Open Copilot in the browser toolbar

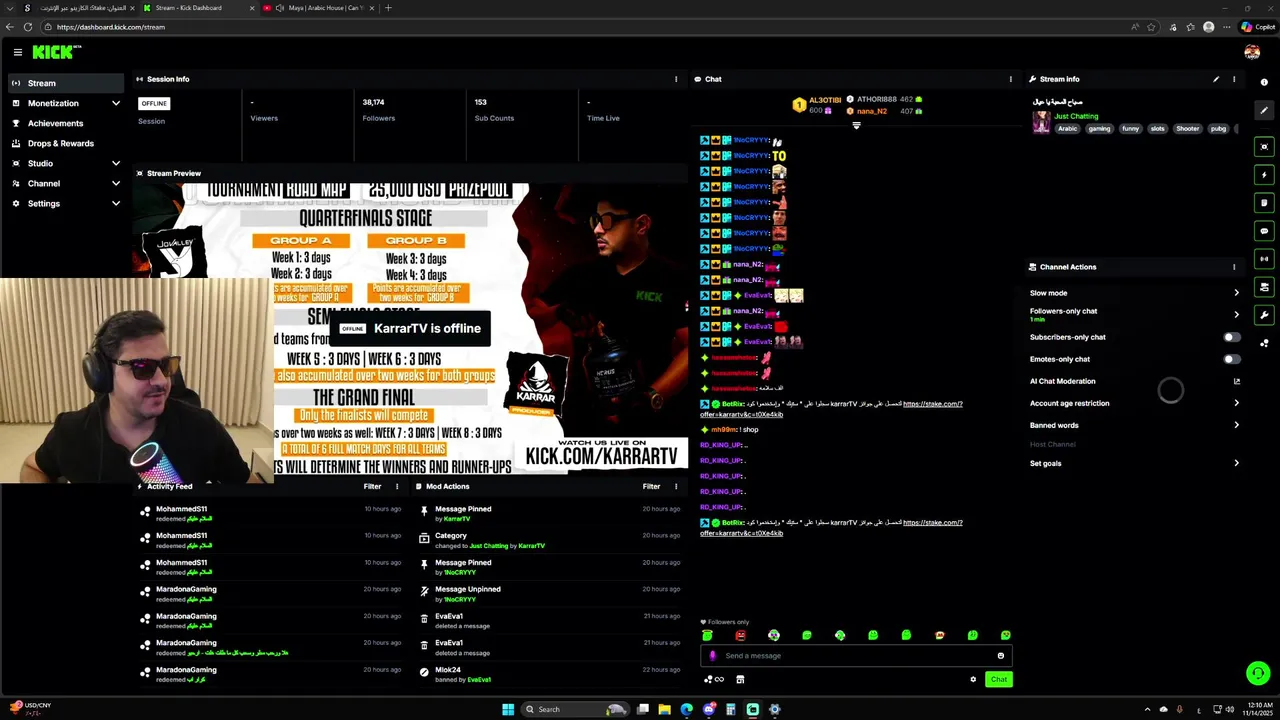coord(1259,27)
